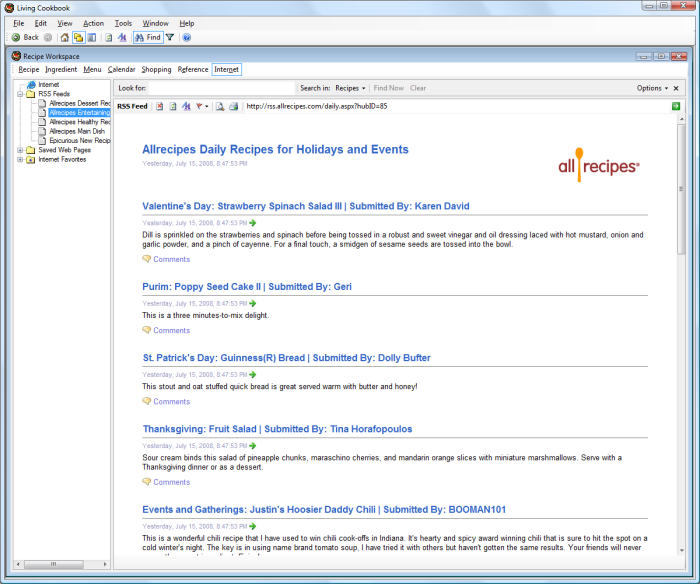Screen dimensions: 700x584
Task: Open the Help menu
Action: tap(187, 23)
